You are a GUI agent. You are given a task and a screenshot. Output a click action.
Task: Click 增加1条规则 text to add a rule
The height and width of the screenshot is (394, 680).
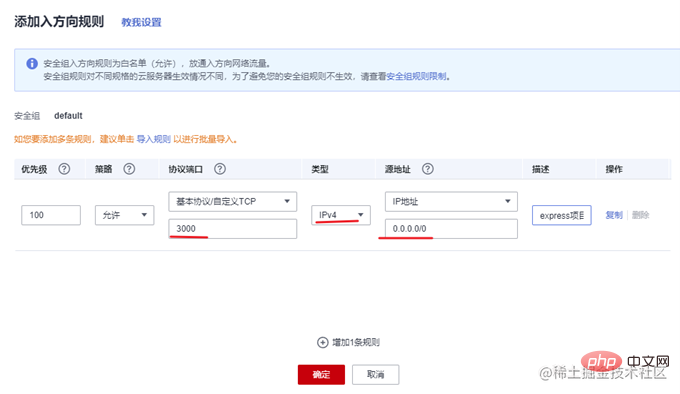tap(356, 342)
